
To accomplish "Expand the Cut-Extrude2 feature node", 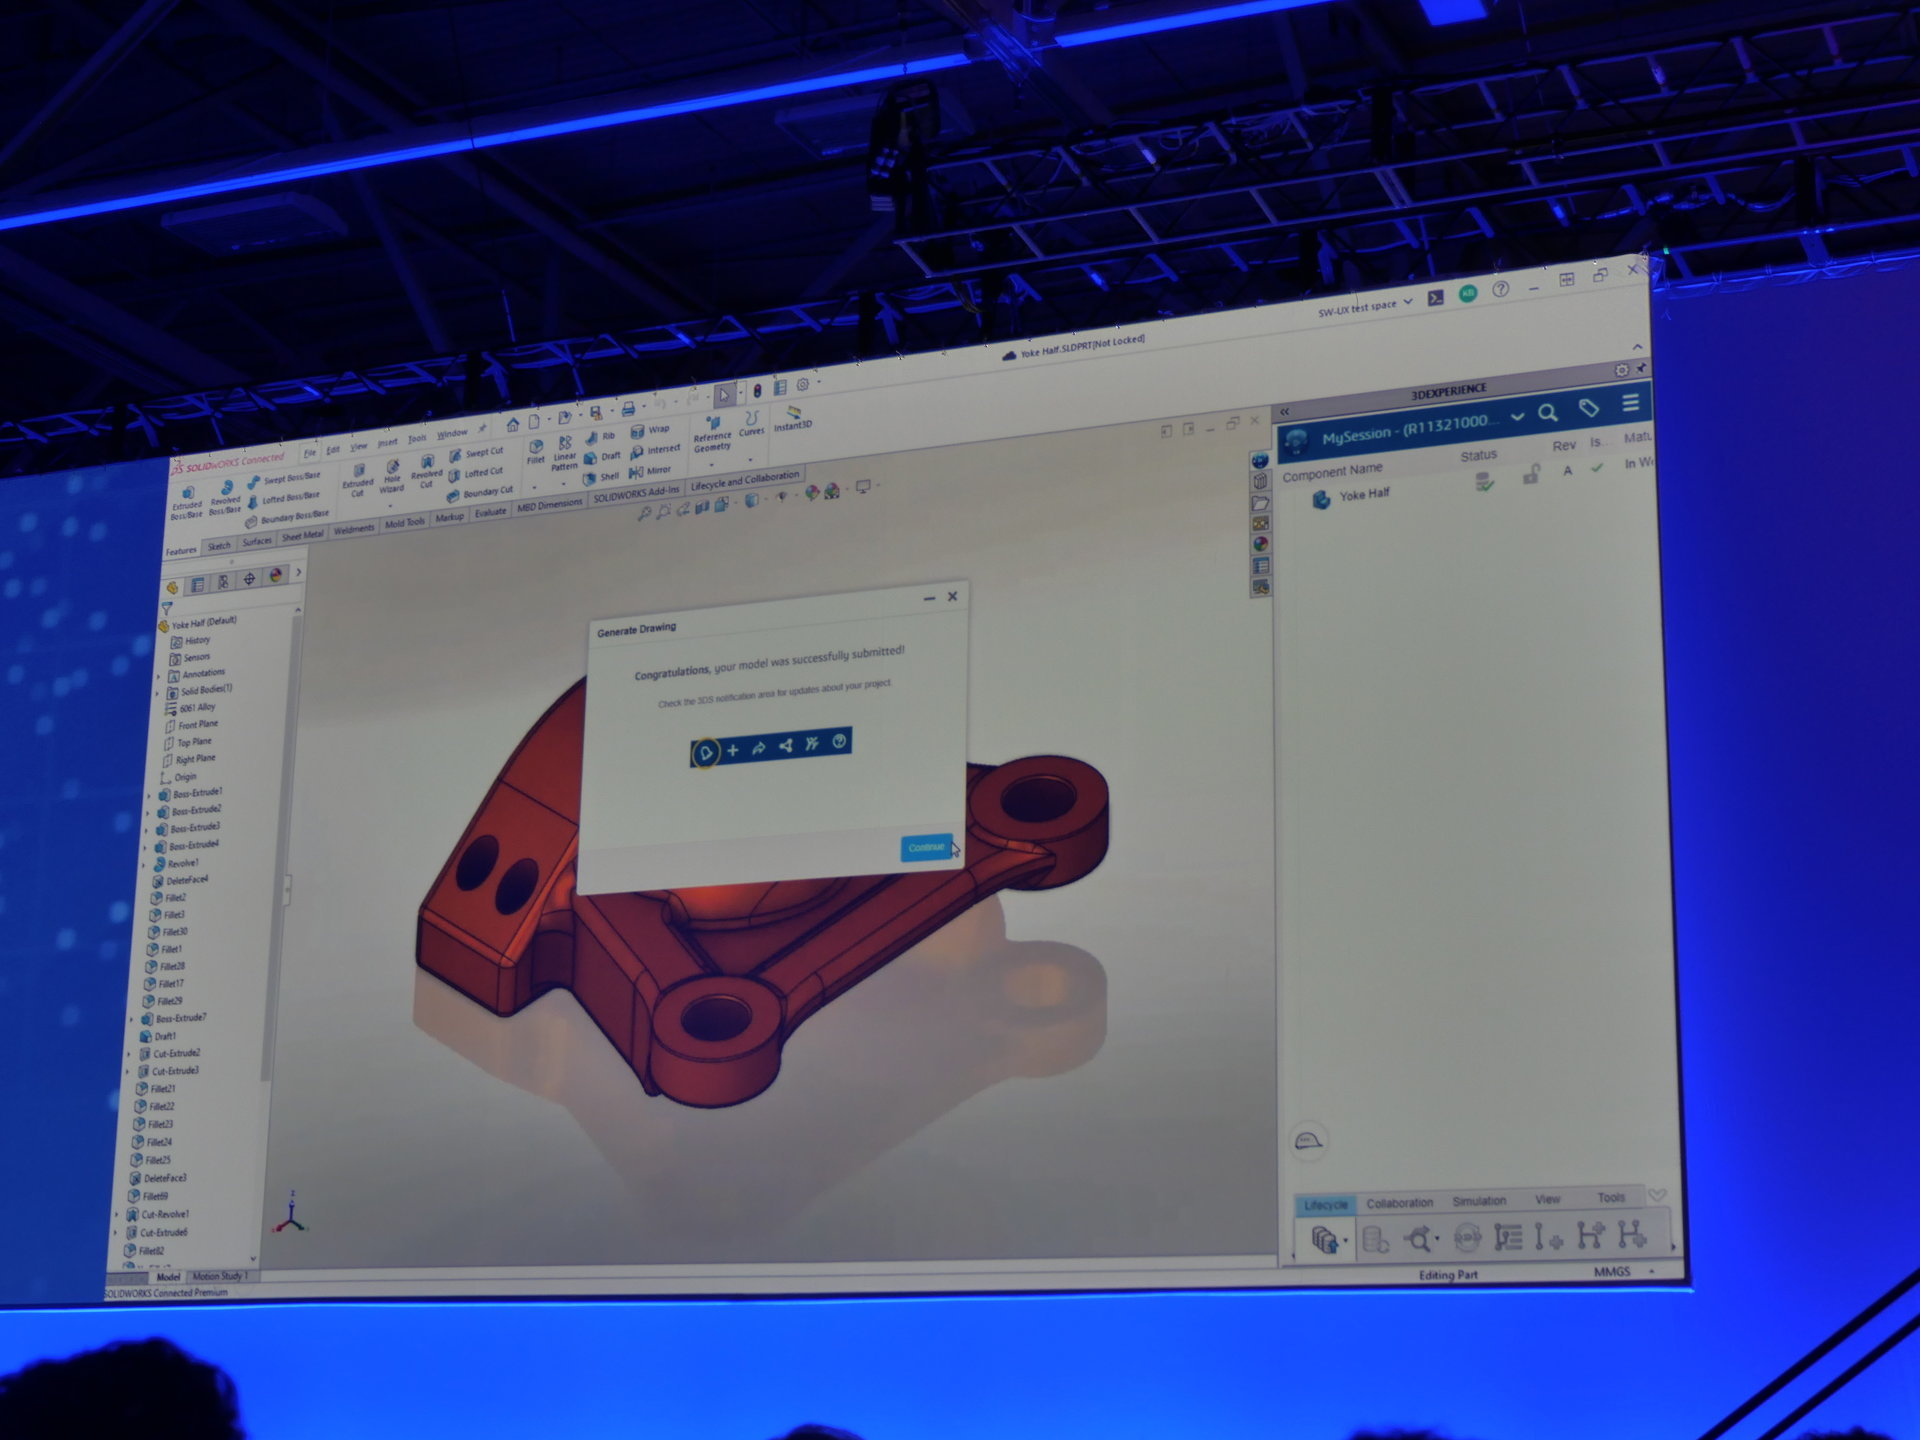I will tap(127, 1054).
